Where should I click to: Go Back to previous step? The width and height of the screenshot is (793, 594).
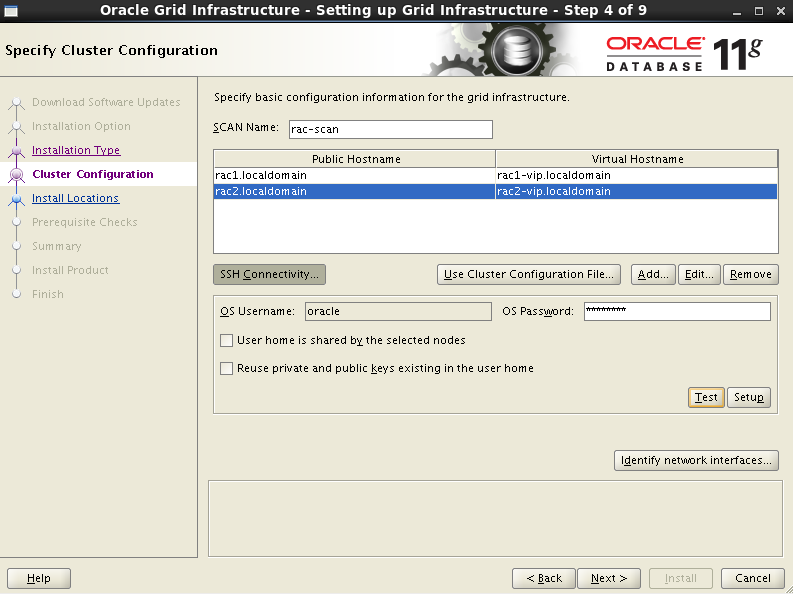(x=544, y=578)
